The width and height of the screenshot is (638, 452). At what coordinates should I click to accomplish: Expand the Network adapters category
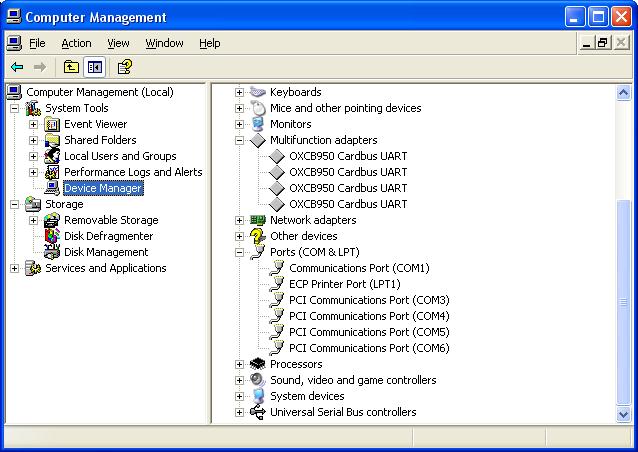(239, 220)
